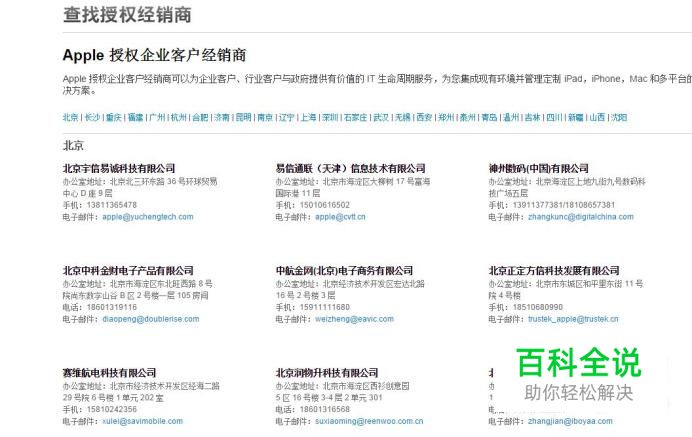The image size is (692, 437).
Task: Click the phone number 13811365478
Action: click(112, 205)
